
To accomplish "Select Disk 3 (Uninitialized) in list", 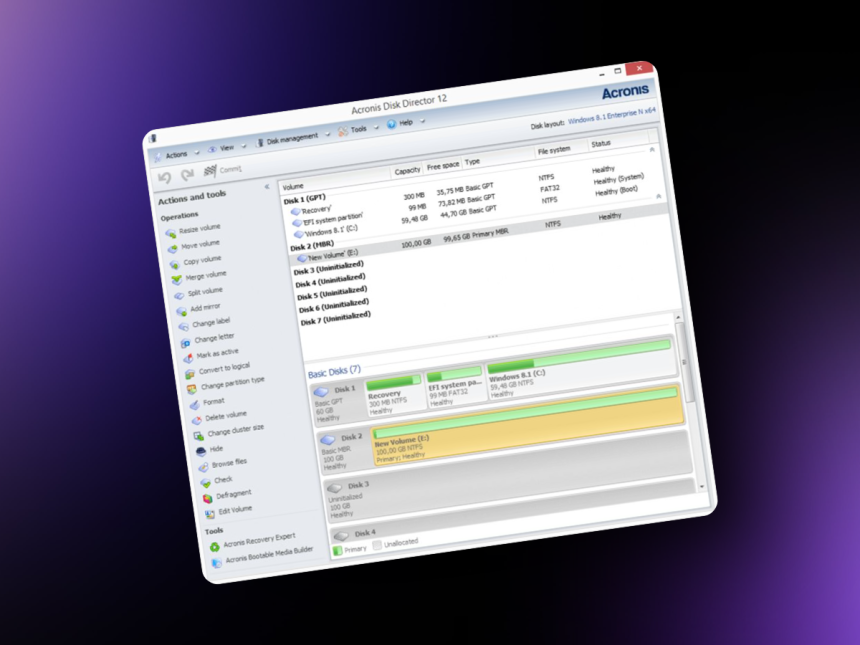I will pyautogui.click(x=328, y=268).
